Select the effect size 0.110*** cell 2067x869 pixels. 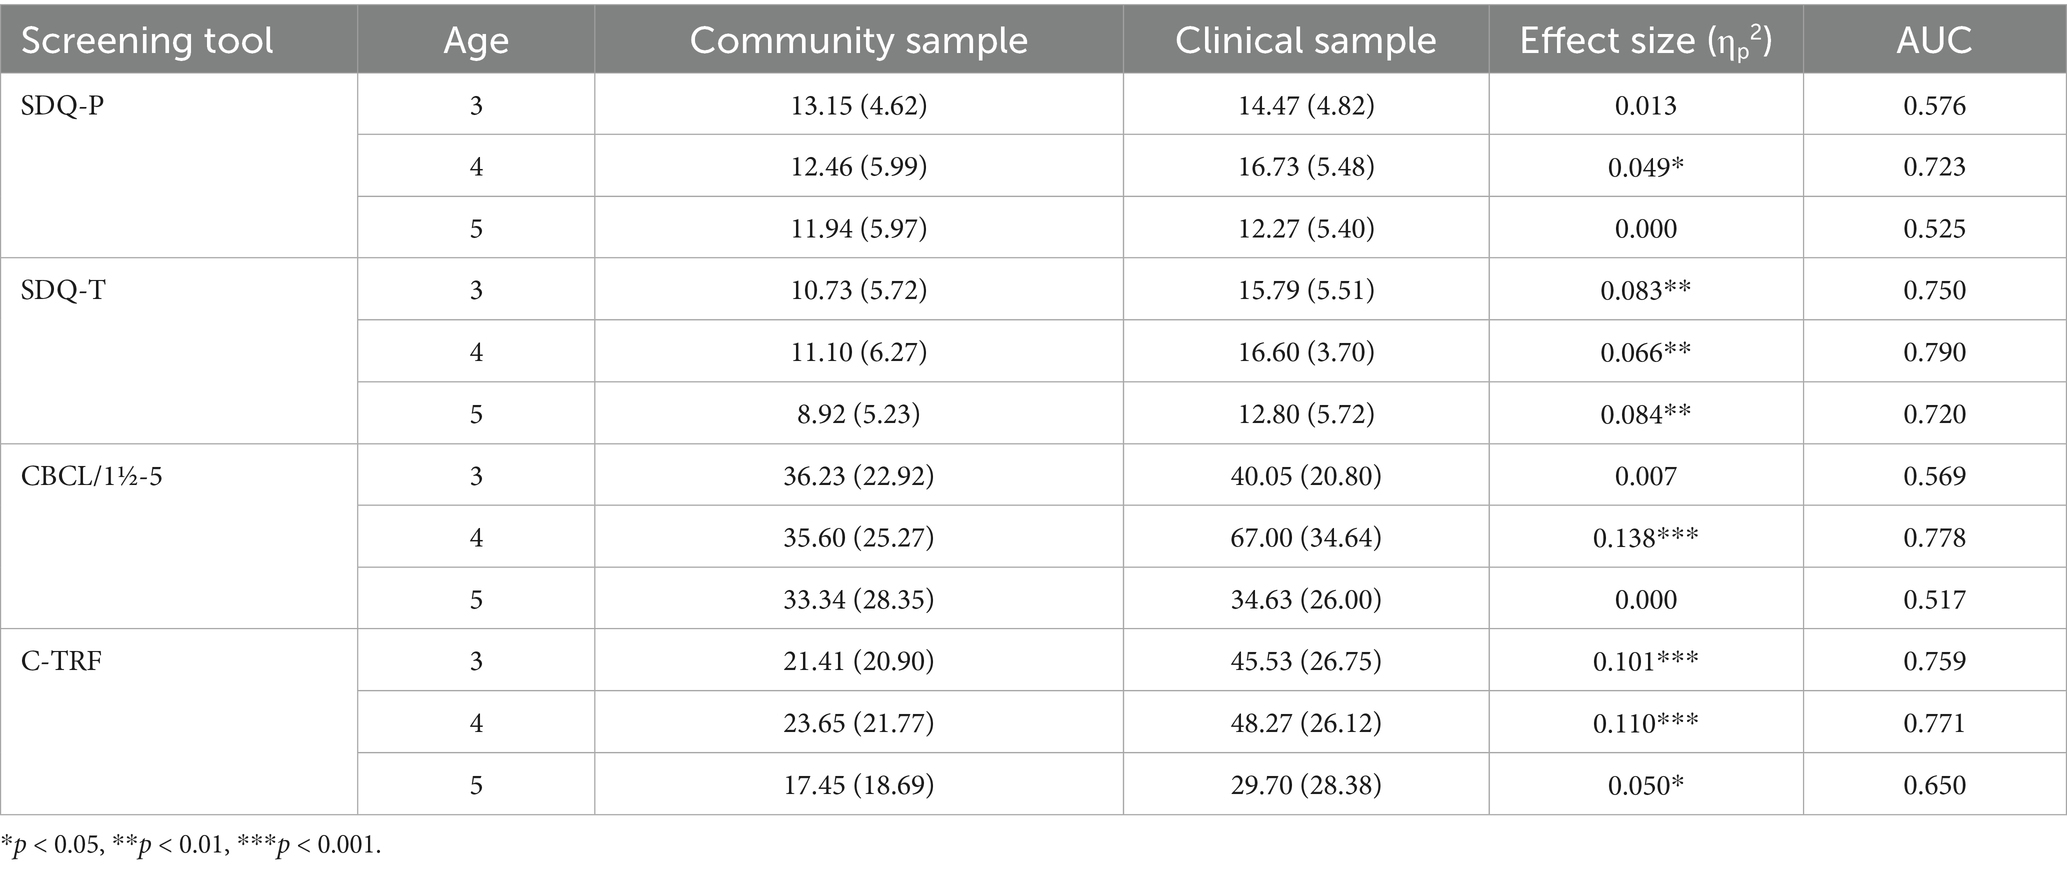[x=1645, y=723]
